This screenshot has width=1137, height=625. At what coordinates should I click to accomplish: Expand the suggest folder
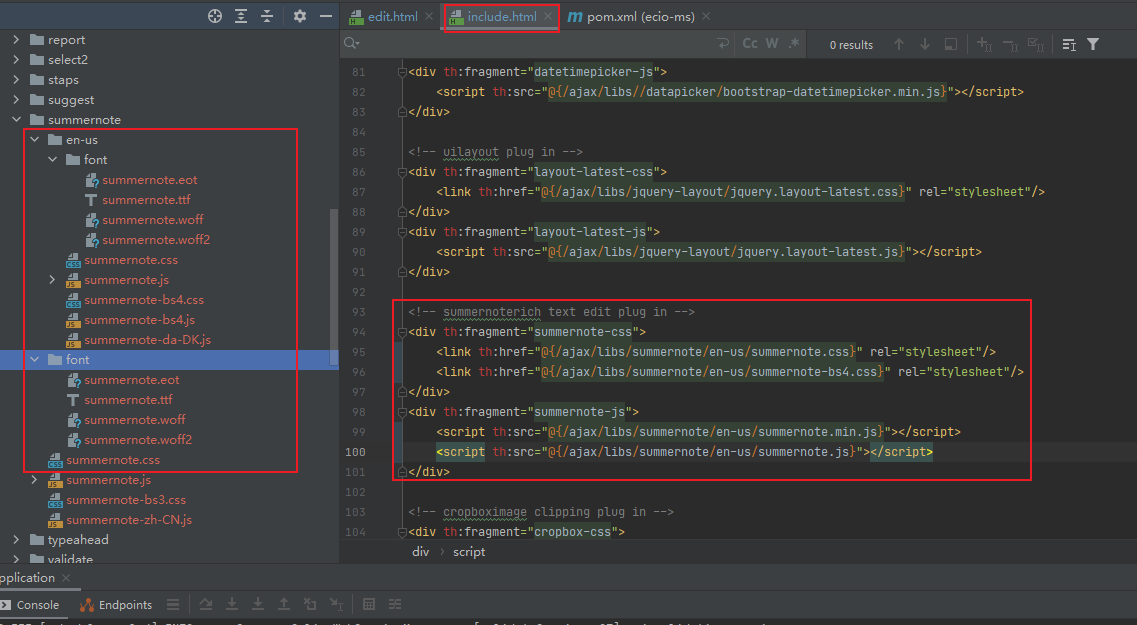tap(16, 99)
